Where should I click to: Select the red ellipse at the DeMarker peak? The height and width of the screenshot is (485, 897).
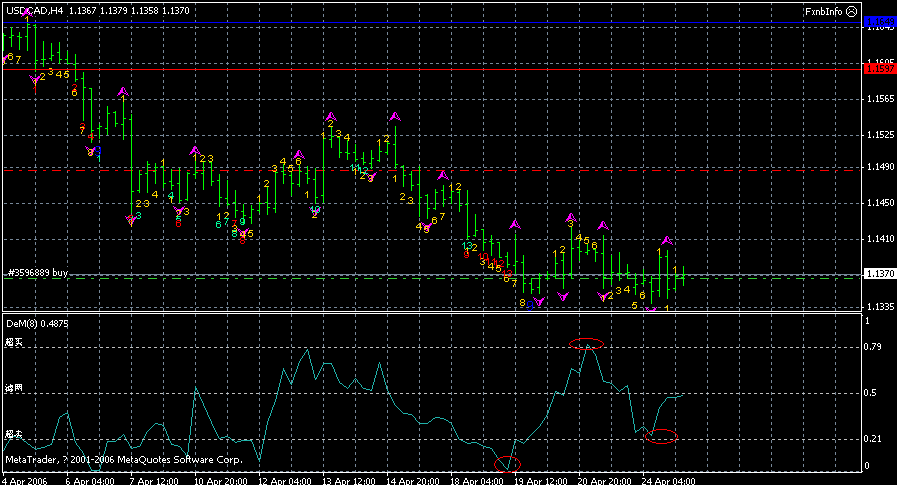pyautogui.click(x=586, y=343)
